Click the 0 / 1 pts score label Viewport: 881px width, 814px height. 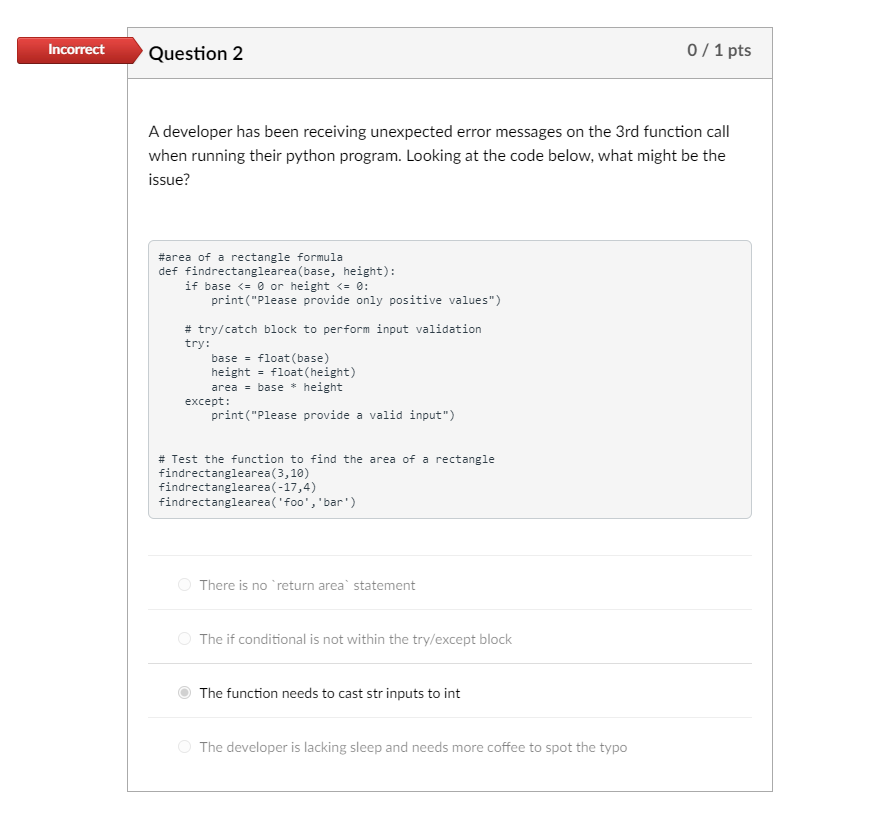[x=719, y=49]
